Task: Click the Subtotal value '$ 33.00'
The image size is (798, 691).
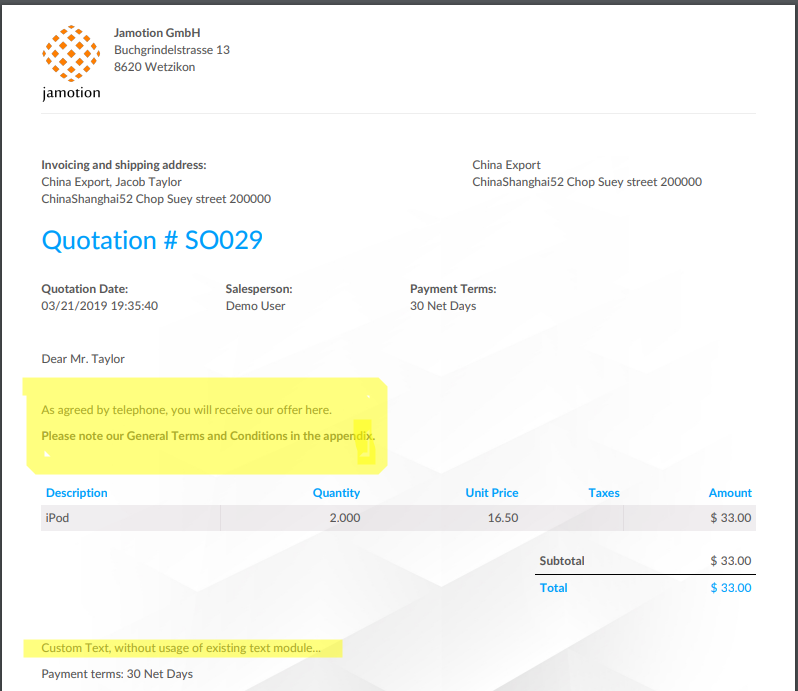Action: coord(730,561)
